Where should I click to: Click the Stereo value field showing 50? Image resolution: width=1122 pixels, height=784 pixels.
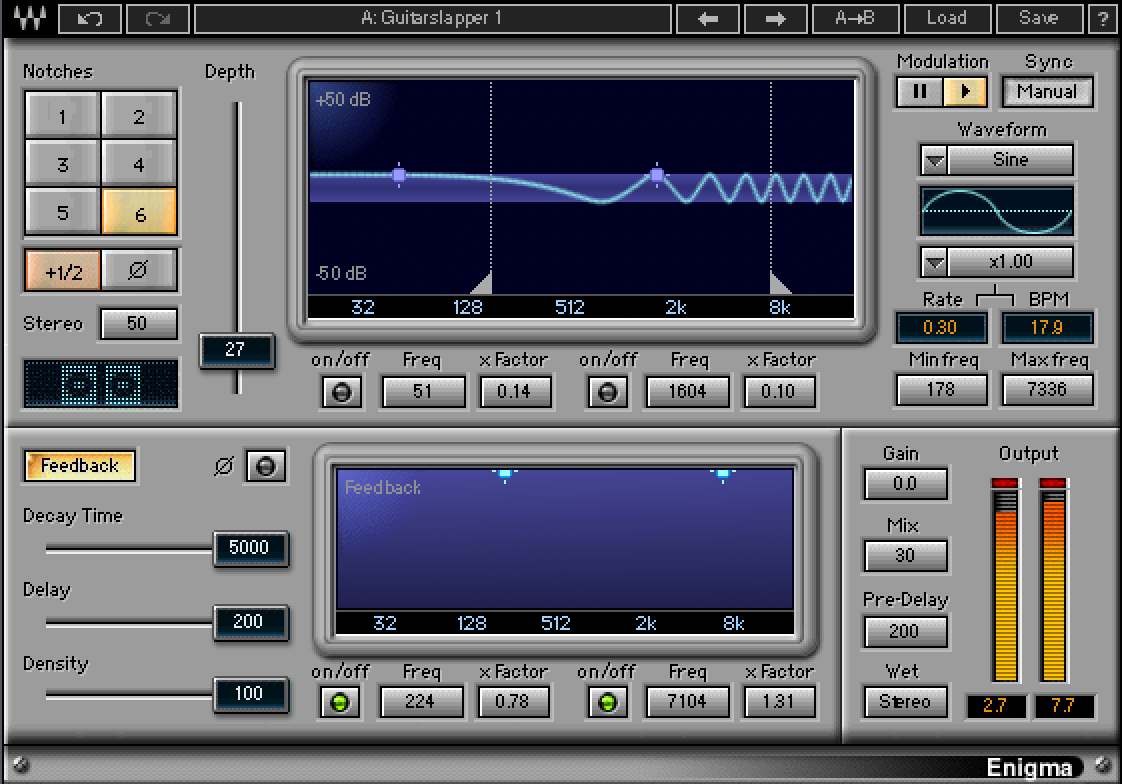pos(138,323)
